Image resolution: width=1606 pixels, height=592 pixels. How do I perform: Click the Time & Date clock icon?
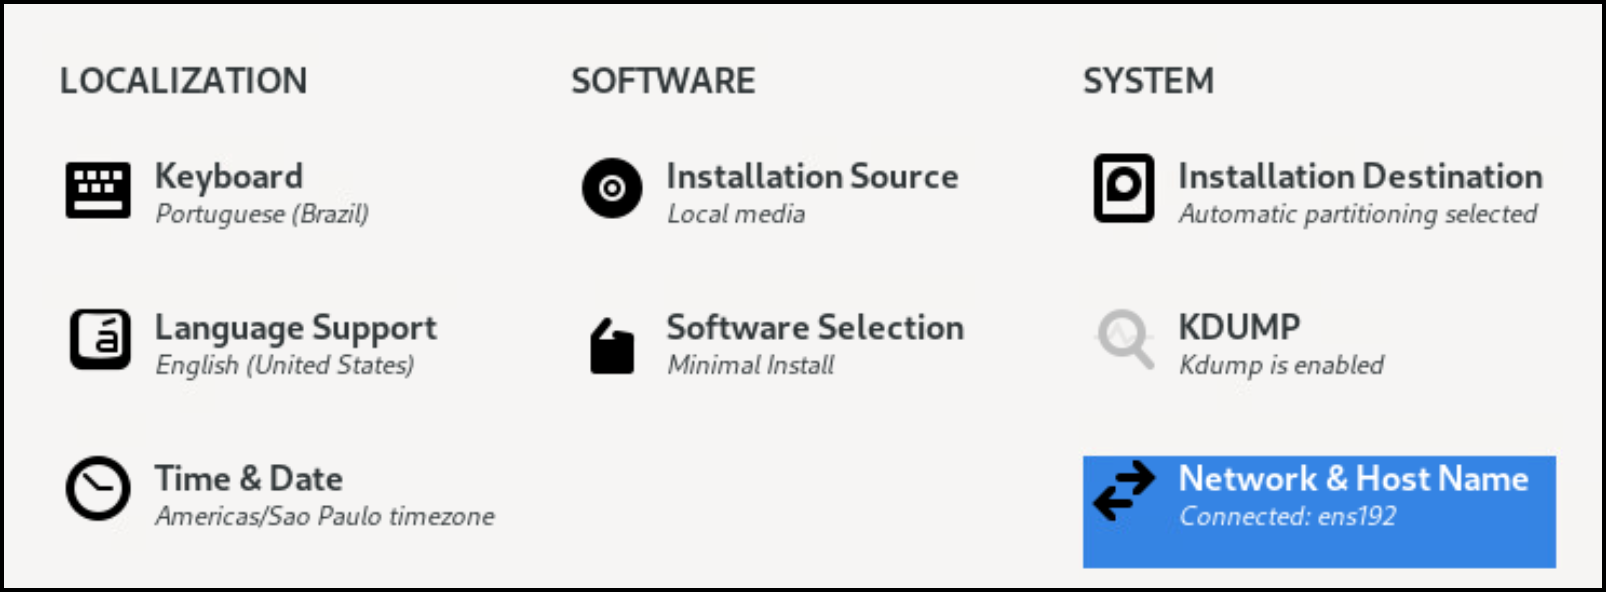98,489
